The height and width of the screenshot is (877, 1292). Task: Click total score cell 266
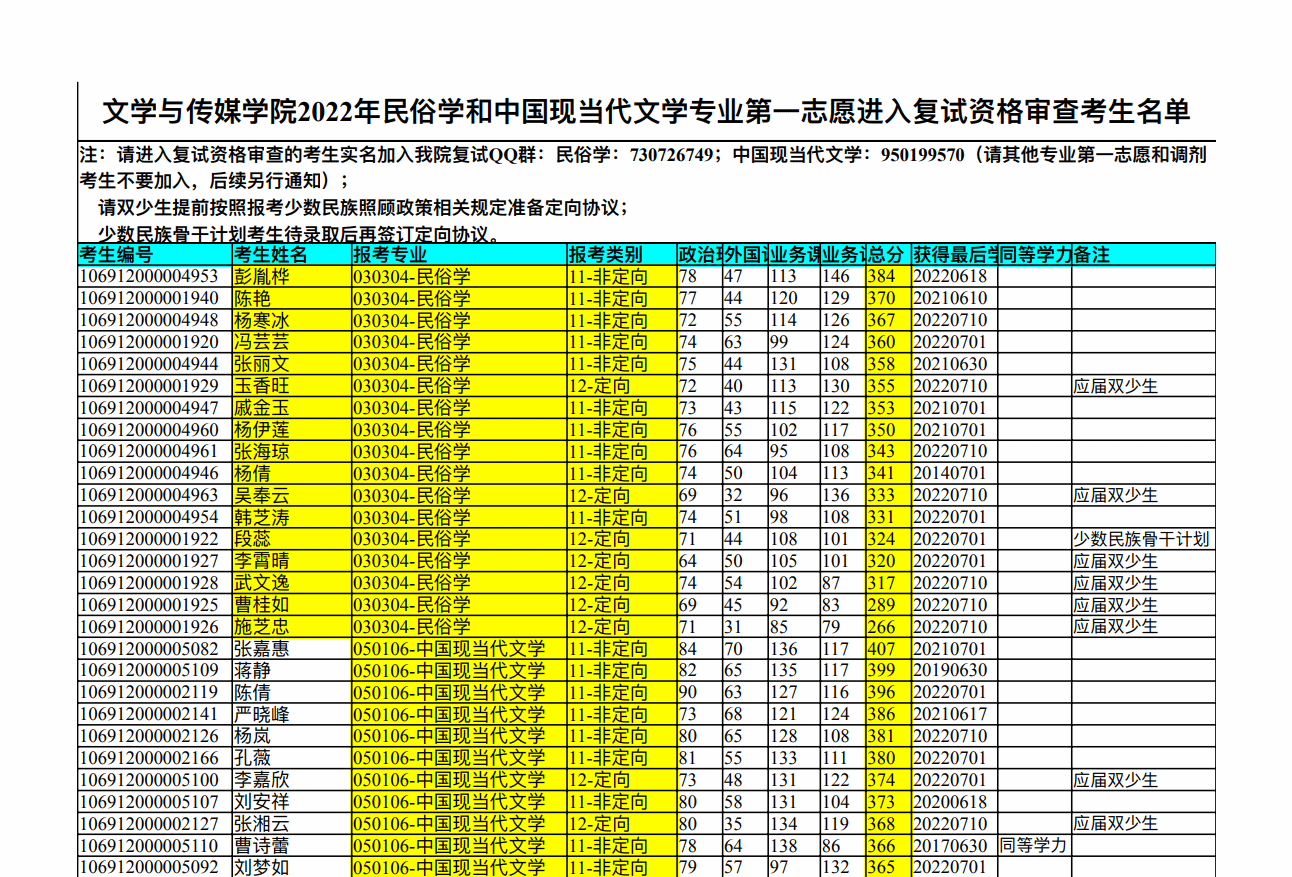[x=888, y=627]
